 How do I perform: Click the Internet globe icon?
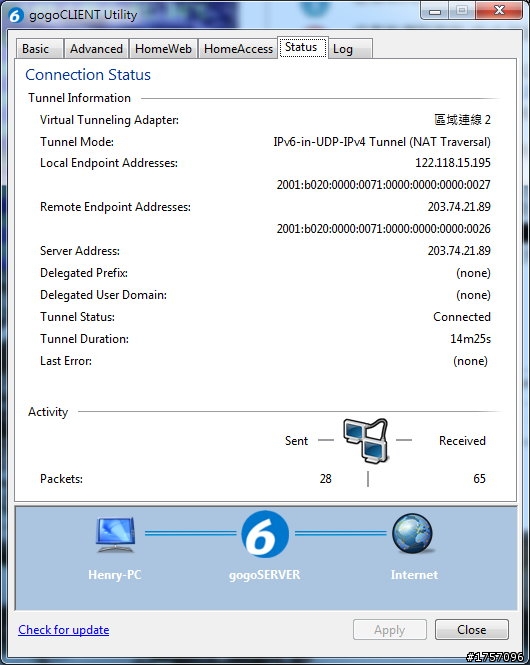pyautogui.click(x=413, y=534)
